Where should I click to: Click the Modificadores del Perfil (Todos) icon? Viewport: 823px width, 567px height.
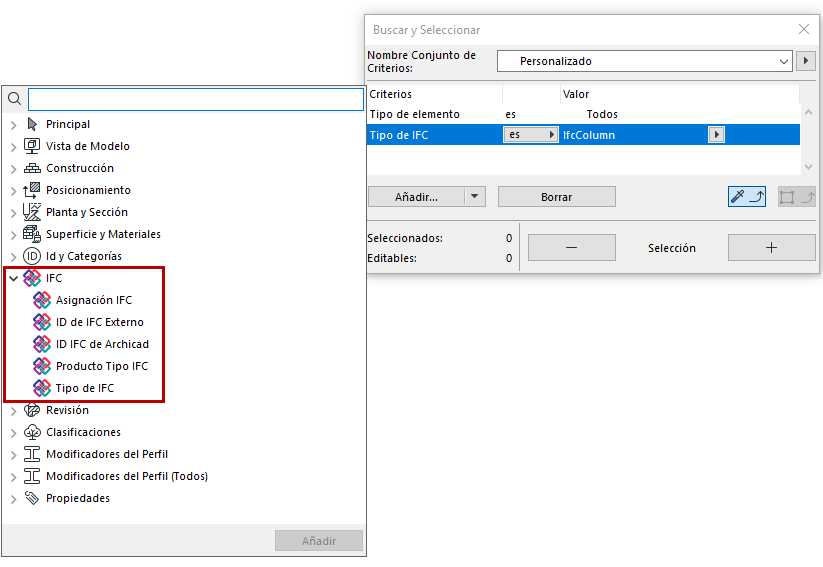point(32,476)
